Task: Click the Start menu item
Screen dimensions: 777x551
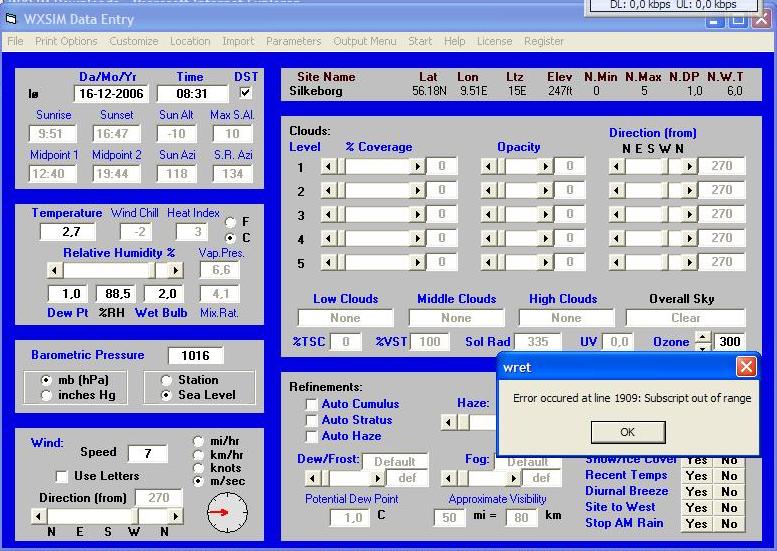Action: coord(420,41)
